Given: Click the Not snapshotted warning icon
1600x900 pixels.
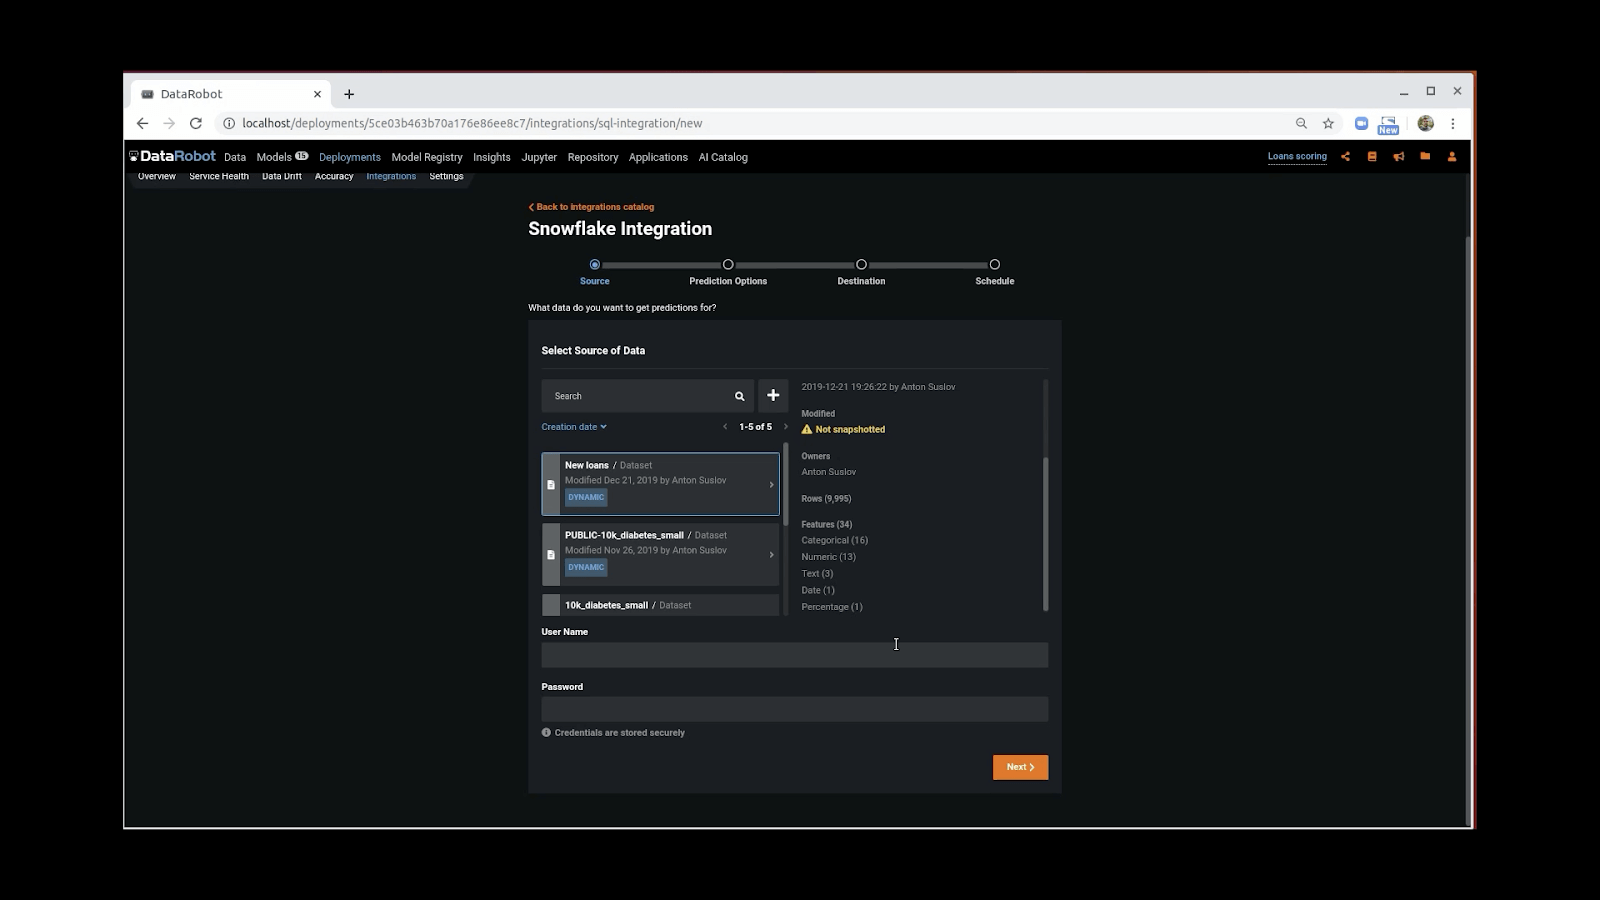Looking at the screenshot, I should (807, 429).
